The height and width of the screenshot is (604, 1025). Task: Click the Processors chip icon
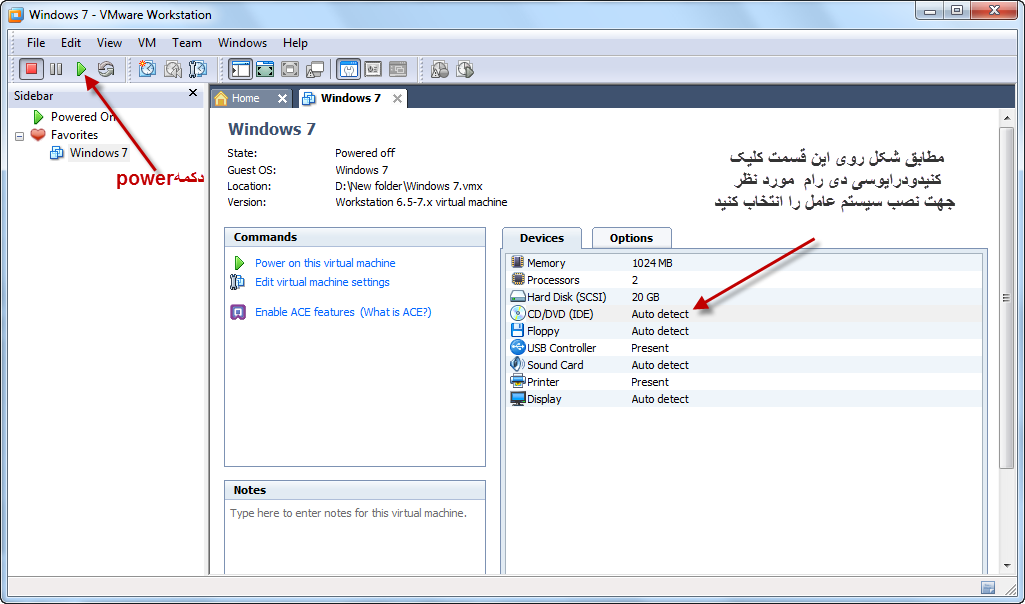click(518, 280)
